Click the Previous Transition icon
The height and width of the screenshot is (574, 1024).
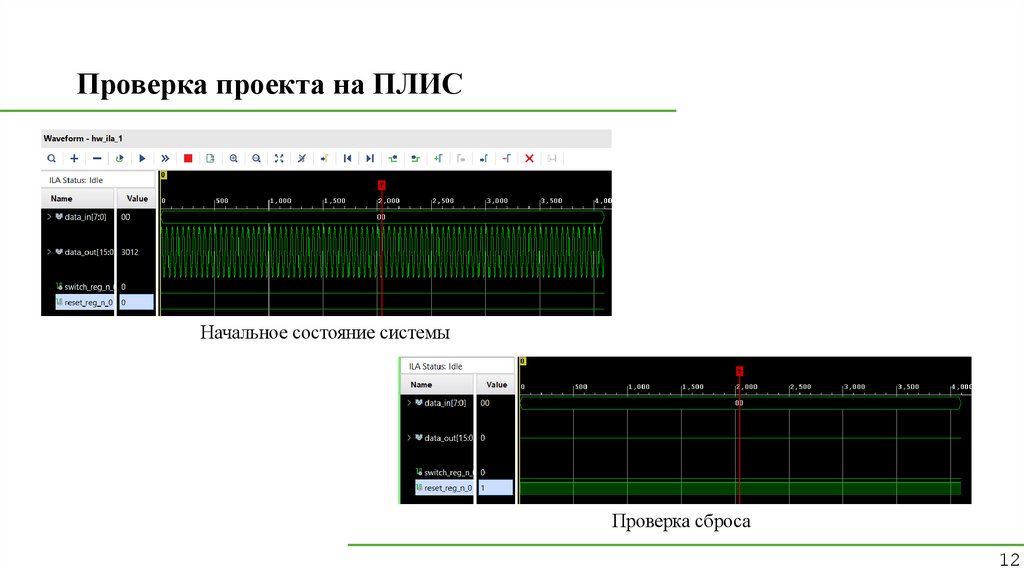coord(392,158)
